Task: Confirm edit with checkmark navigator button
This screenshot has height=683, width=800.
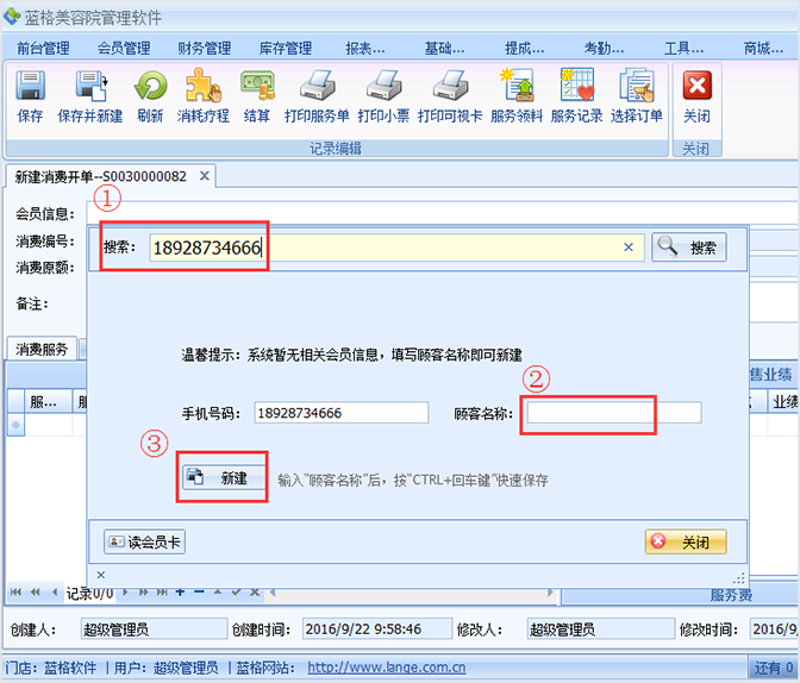Action: point(236,592)
